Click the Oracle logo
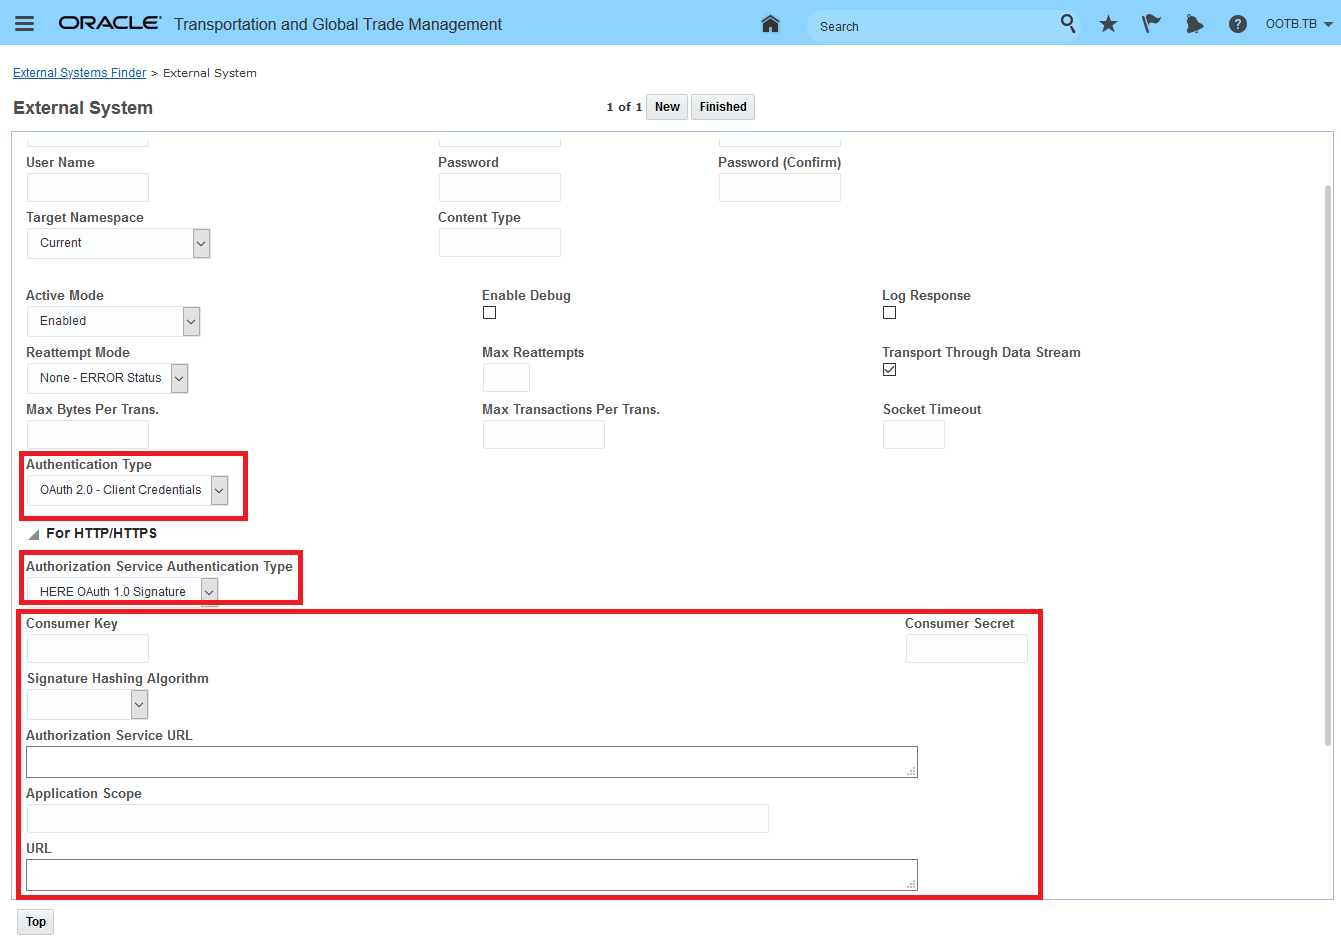The image size is (1341, 939). 110,23
